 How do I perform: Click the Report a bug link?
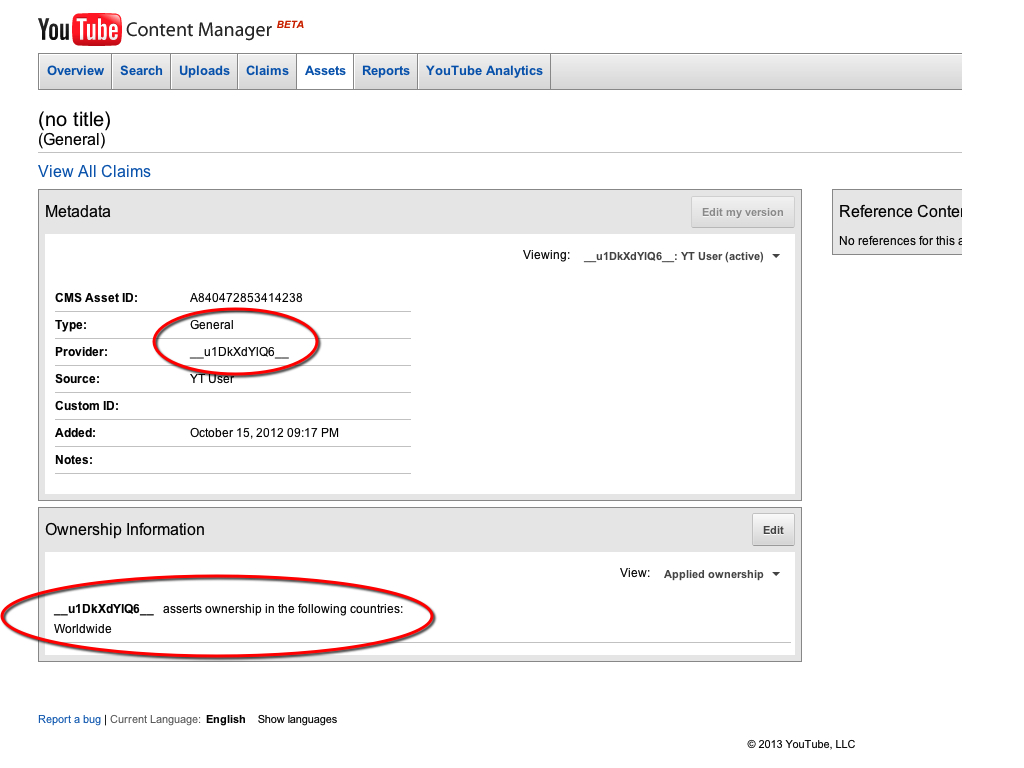tap(69, 719)
